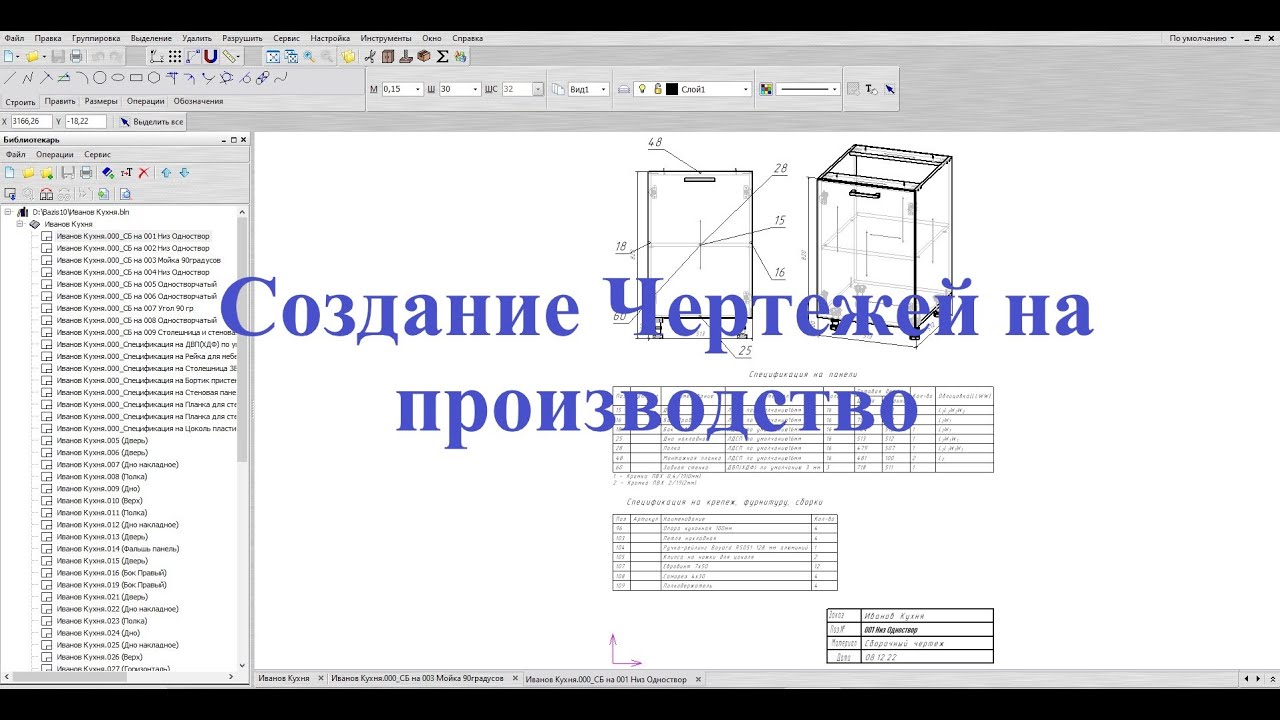Select the Circle drawing tool
The image size is (1280, 720).
[x=99, y=78]
